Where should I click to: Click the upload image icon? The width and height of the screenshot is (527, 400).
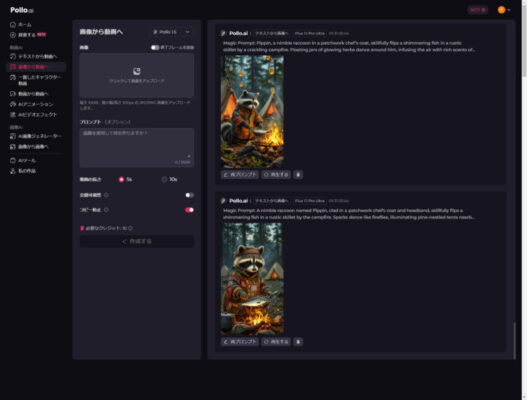tap(136, 71)
